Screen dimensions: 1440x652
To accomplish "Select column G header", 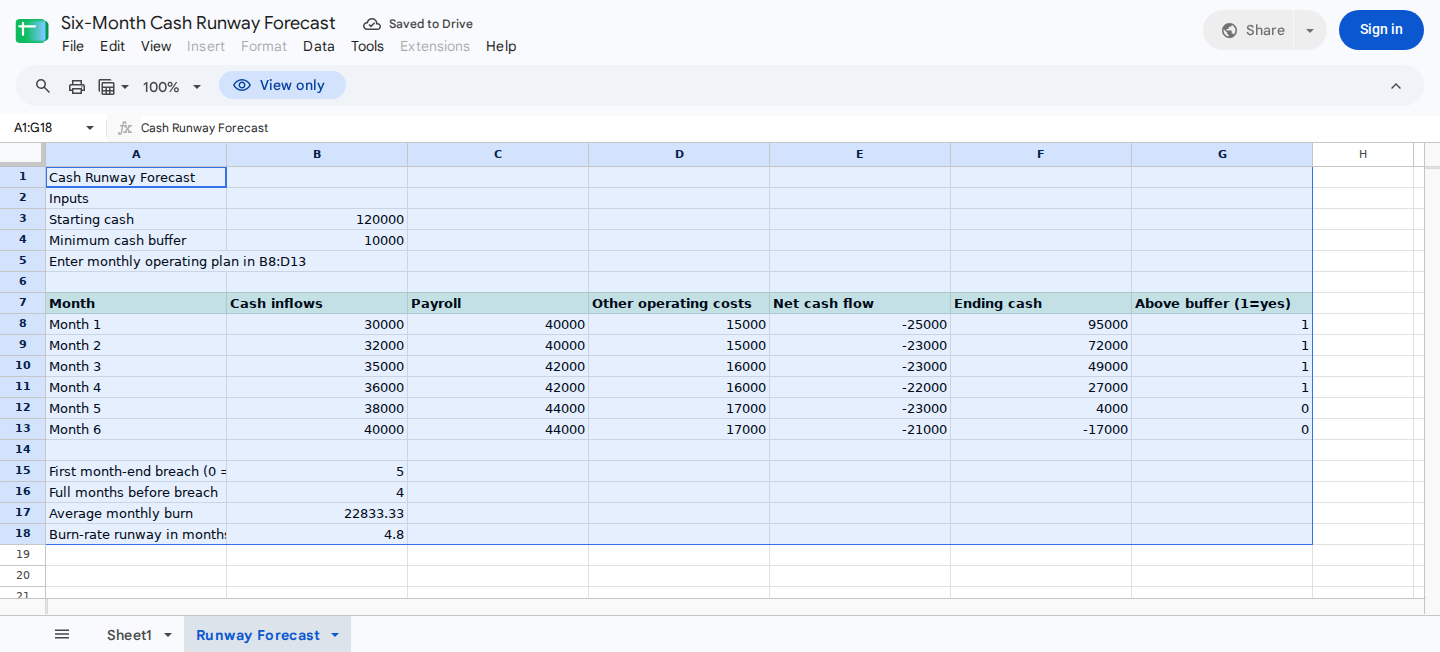I will point(1222,154).
